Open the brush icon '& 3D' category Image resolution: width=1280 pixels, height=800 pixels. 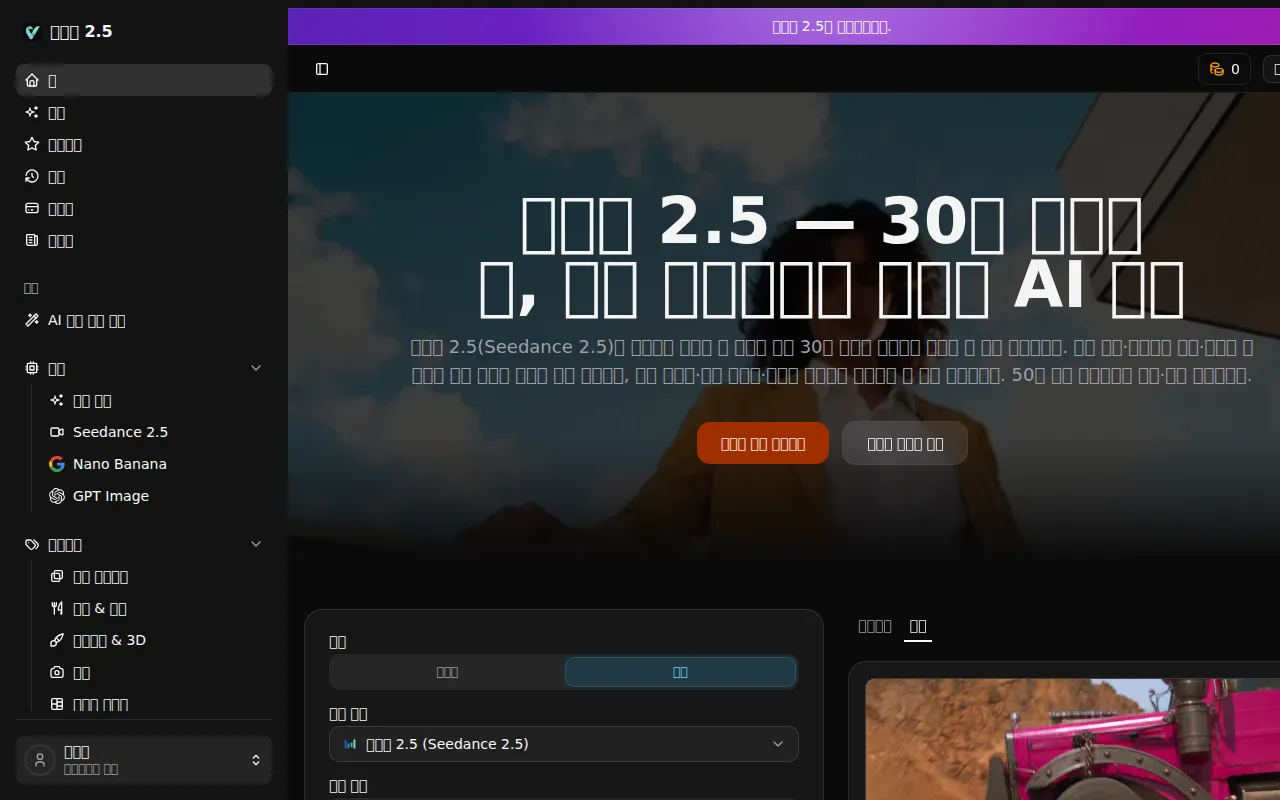(x=156, y=640)
